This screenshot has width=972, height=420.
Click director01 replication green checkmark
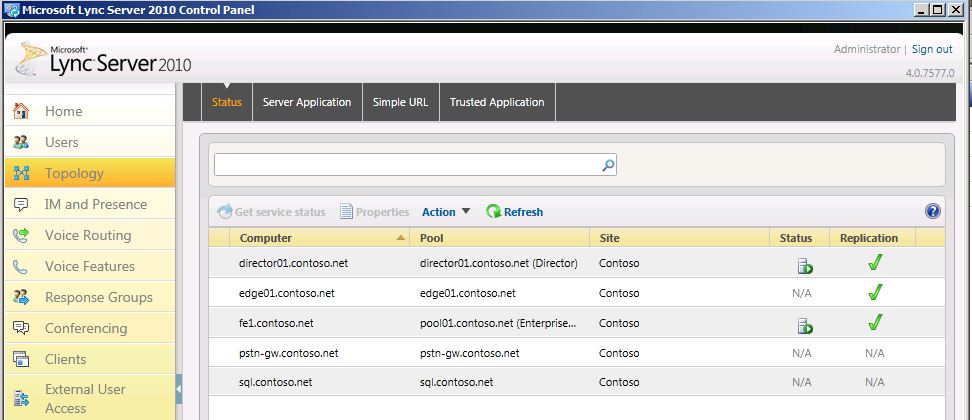[x=875, y=263]
